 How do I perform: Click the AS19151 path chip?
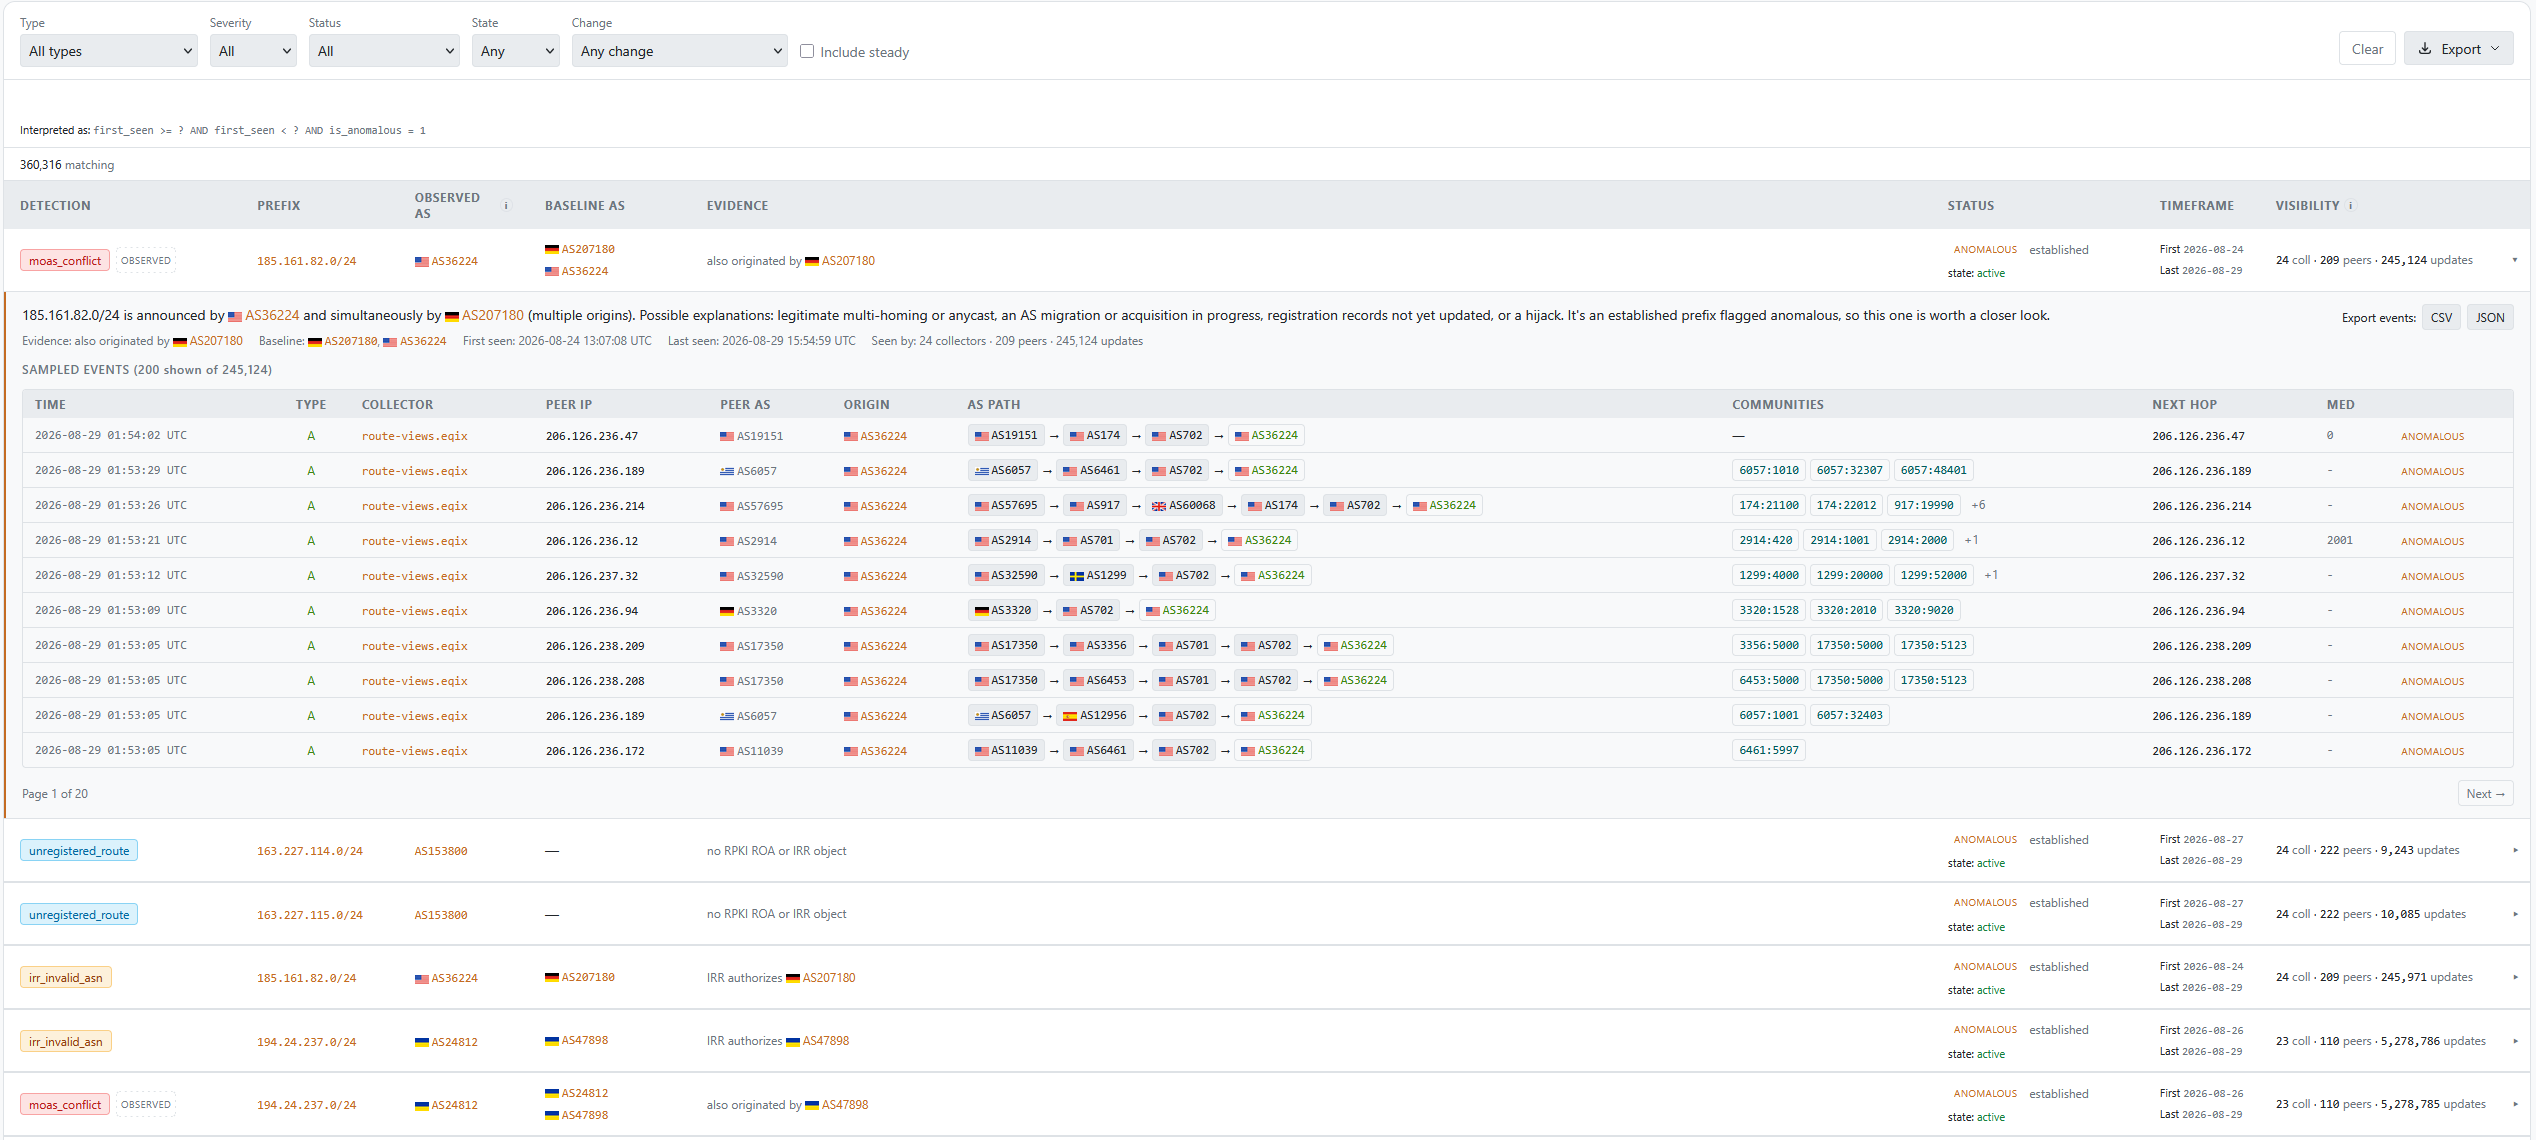pyautogui.click(x=1006, y=435)
